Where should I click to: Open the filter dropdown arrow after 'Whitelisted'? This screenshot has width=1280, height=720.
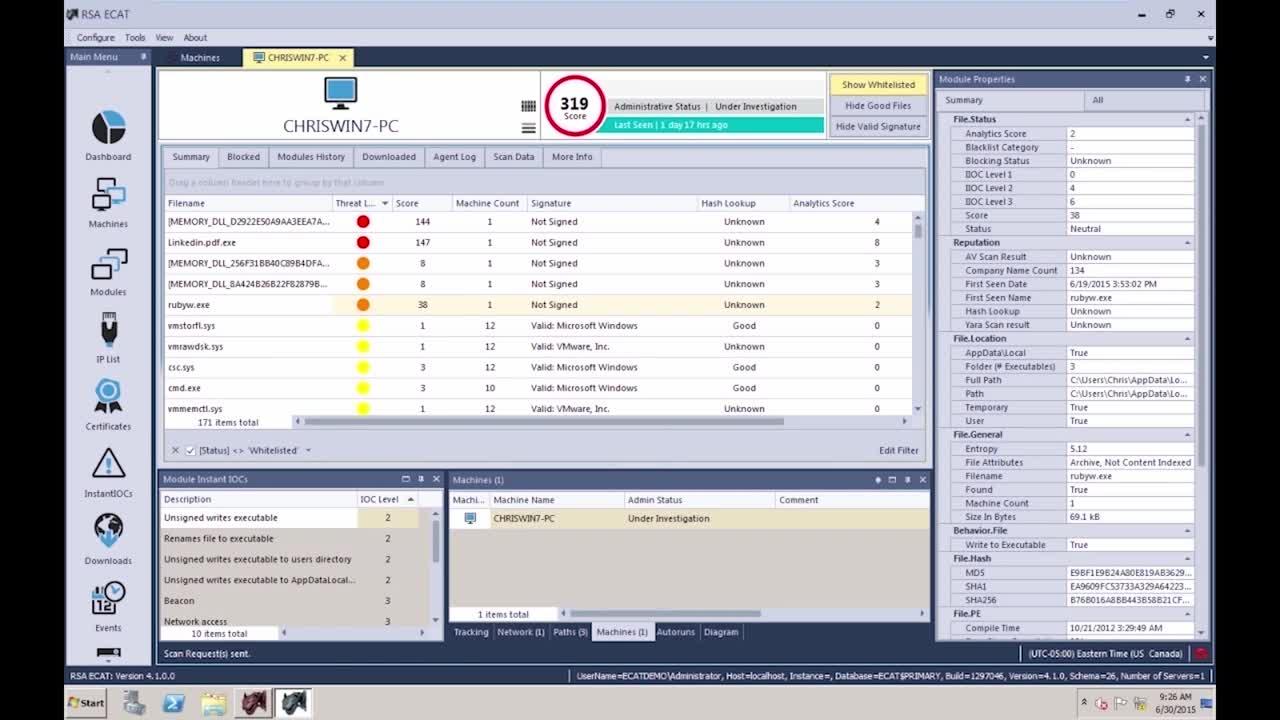click(308, 450)
